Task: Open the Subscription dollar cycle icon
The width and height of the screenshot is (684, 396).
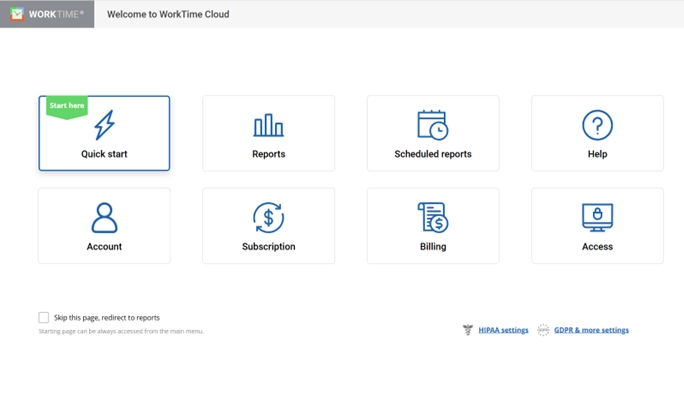Action: tap(269, 218)
